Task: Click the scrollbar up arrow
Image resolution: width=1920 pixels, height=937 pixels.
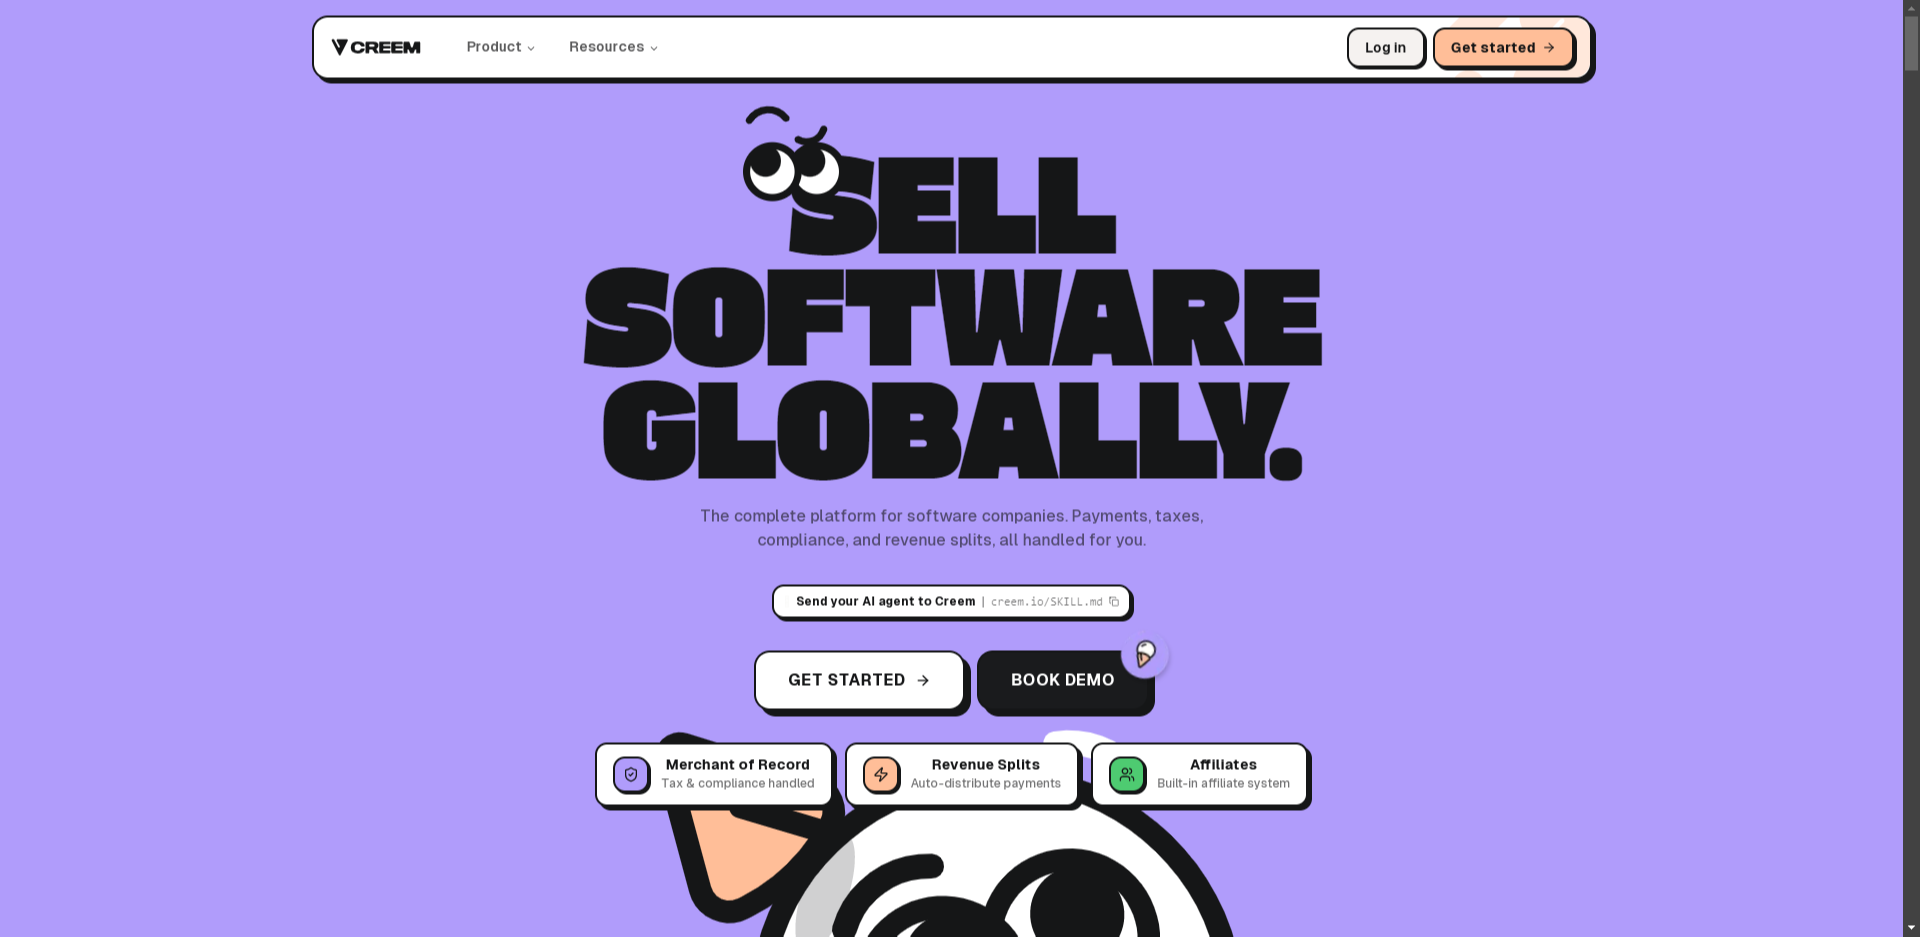Action: point(1911,8)
